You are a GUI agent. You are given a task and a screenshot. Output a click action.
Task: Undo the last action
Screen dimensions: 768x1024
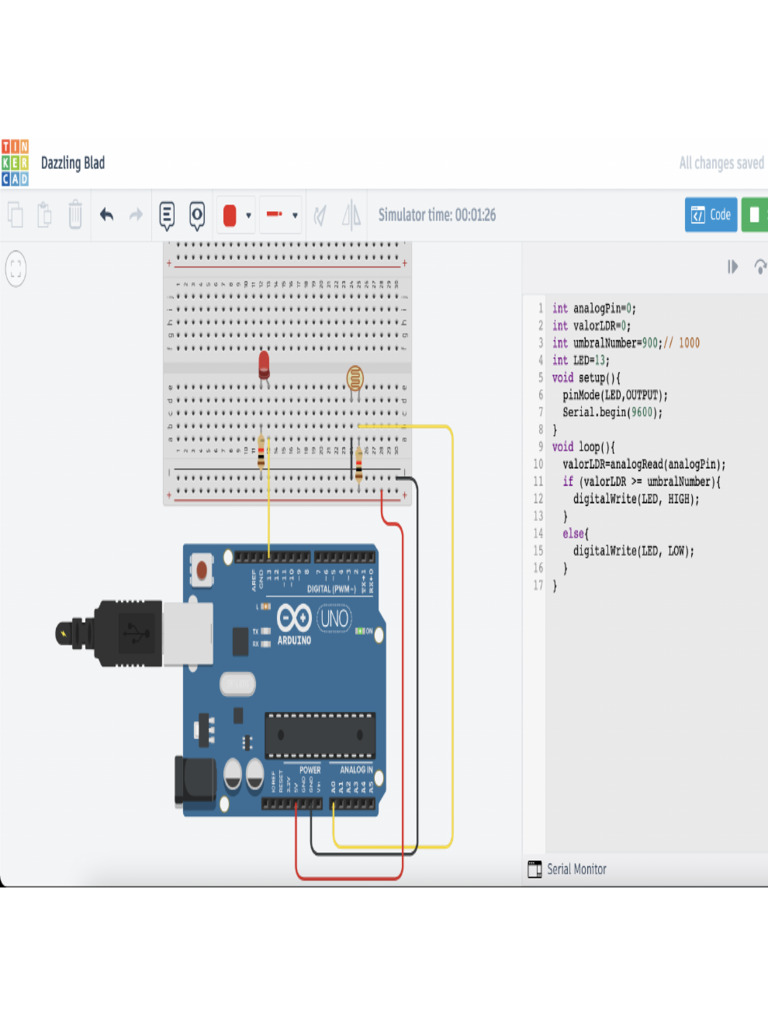coord(107,215)
